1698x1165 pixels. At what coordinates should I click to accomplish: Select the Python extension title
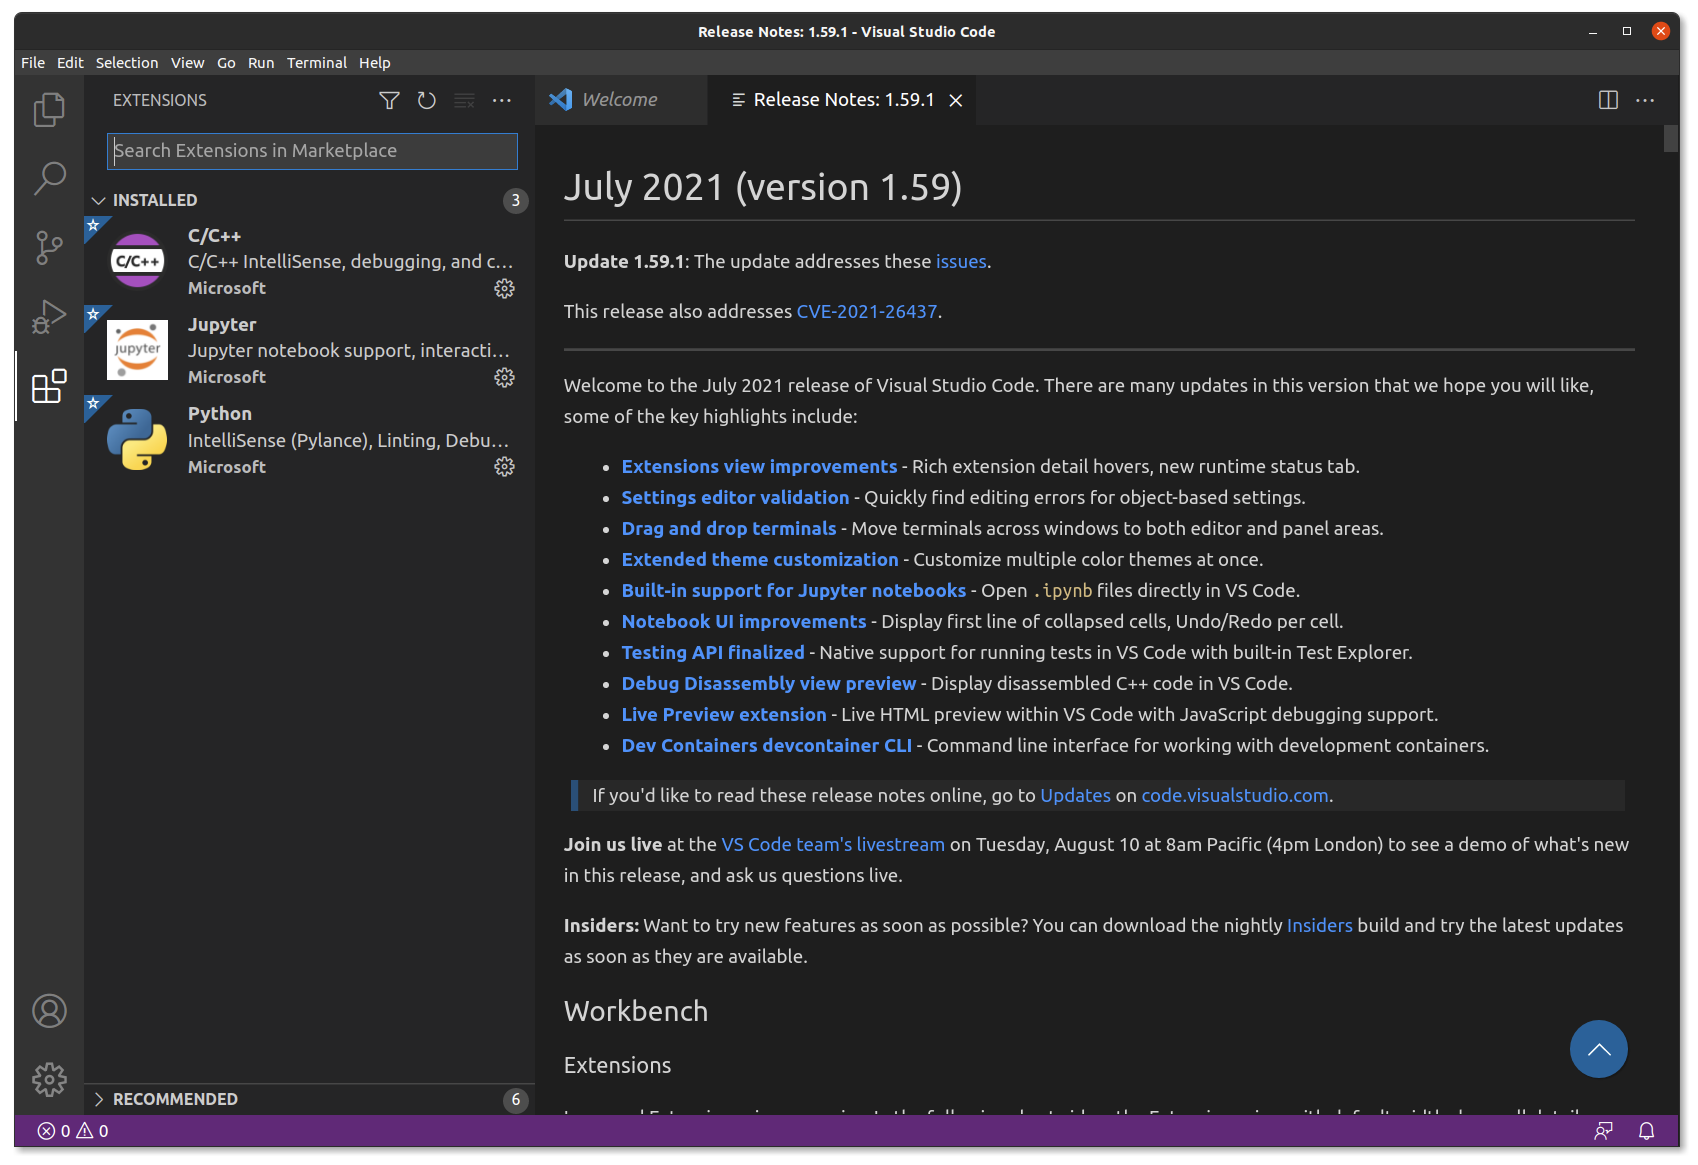(220, 414)
